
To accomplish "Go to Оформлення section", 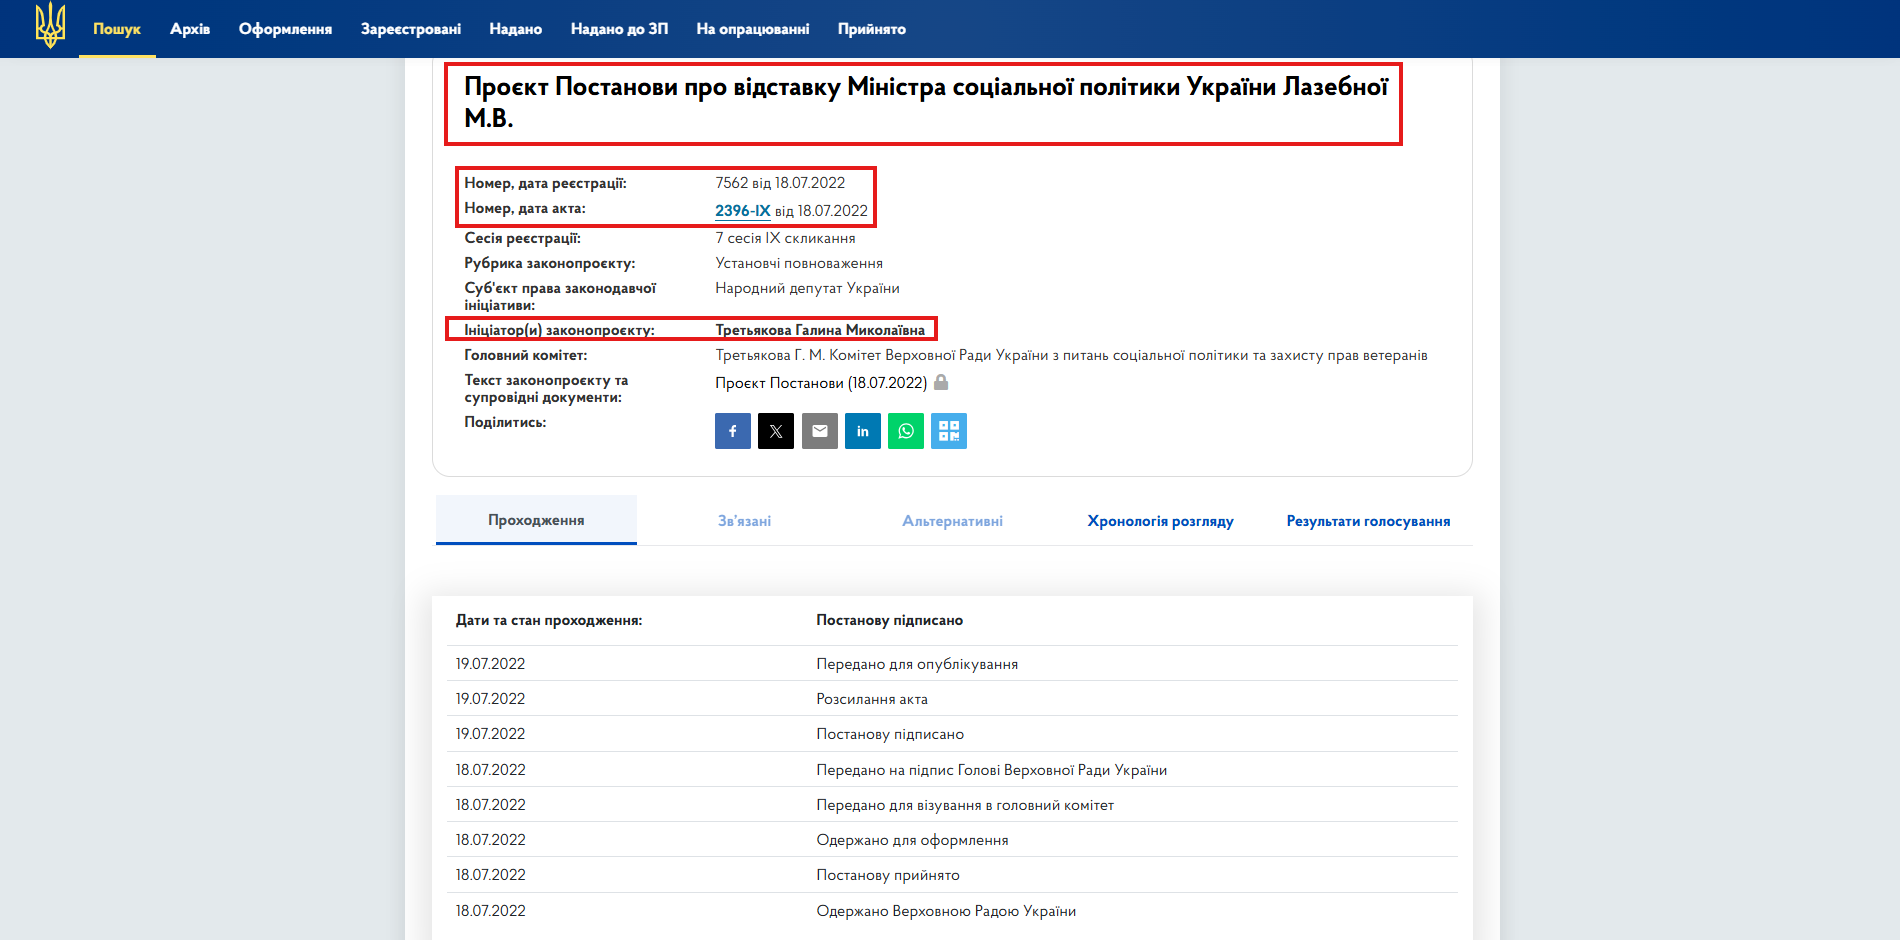I will coord(285,29).
